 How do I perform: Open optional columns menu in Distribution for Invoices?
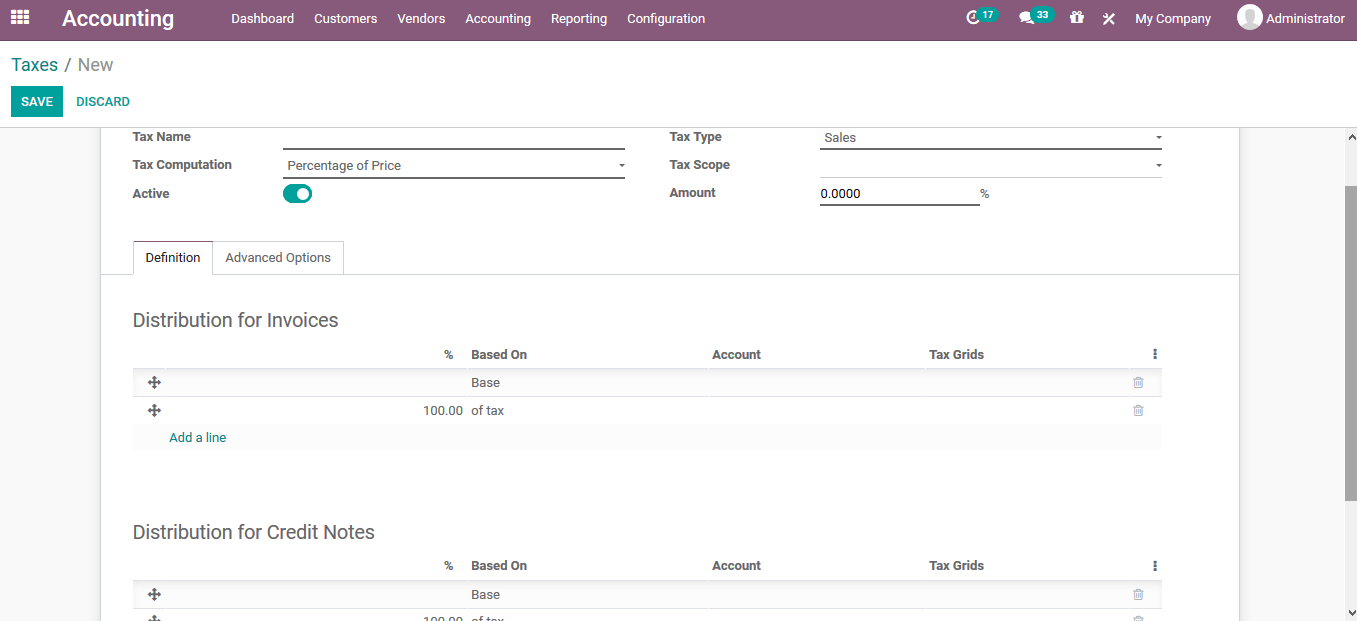pos(1154,353)
